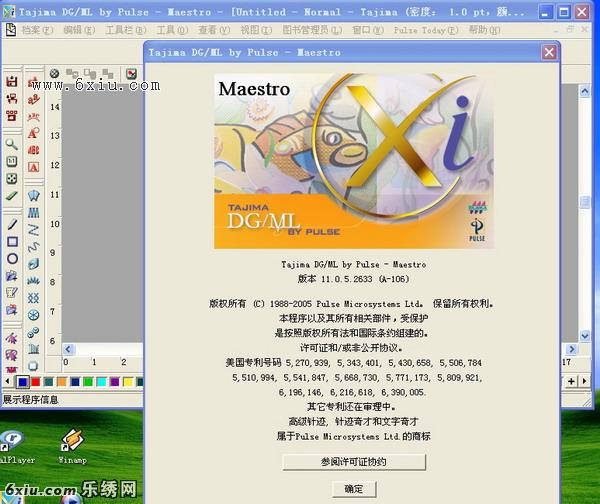Open the Winamp desktop shortcut
Viewport: 600px width, 504px height.
[x=72, y=447]
